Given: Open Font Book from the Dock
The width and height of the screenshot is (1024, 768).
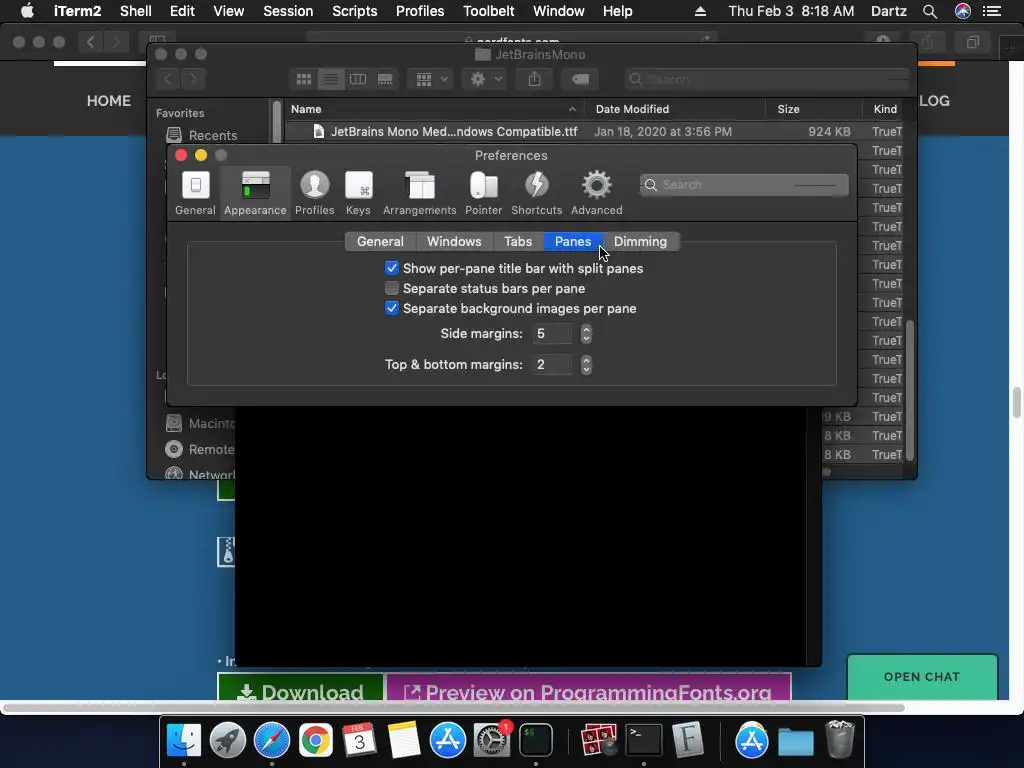Looking at the screenshot, I should coord(688,740).
